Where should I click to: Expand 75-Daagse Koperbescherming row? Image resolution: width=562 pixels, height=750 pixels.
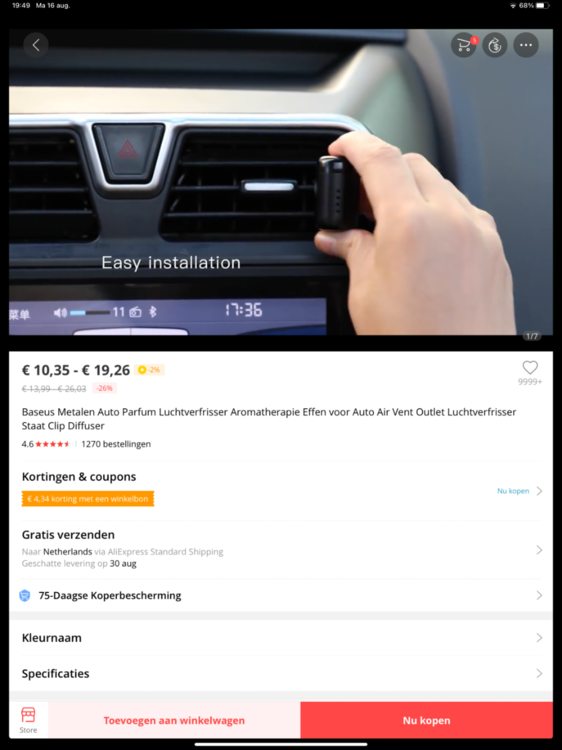[281, 596]
